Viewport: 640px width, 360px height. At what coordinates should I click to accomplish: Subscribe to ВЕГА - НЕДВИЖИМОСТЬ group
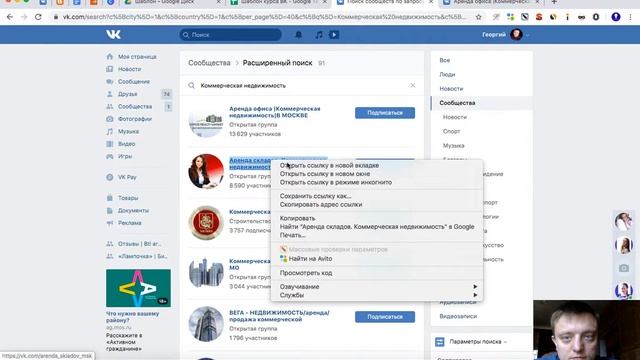pos(385,317)
